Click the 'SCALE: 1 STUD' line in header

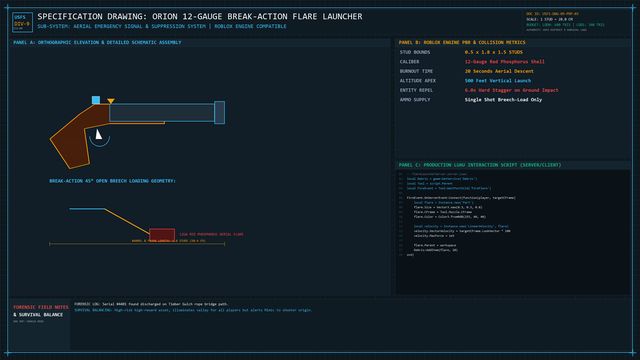(549, 19)
